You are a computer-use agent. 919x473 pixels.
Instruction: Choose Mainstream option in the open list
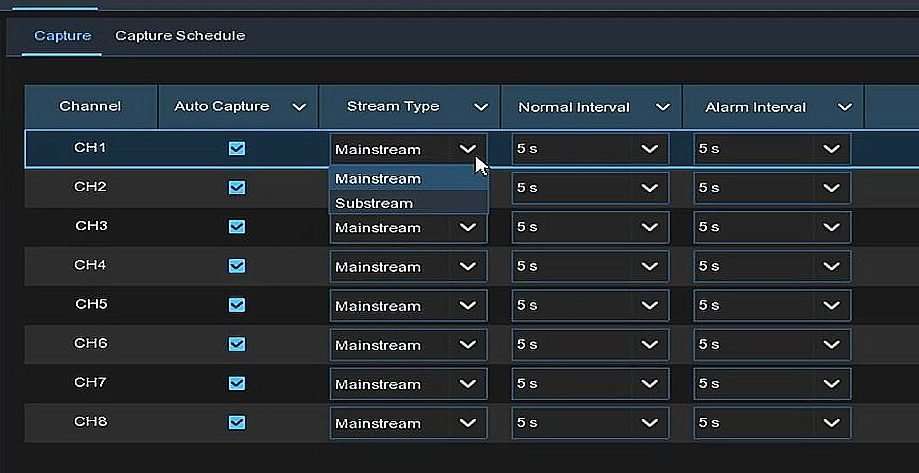click(x=378, y=179)
